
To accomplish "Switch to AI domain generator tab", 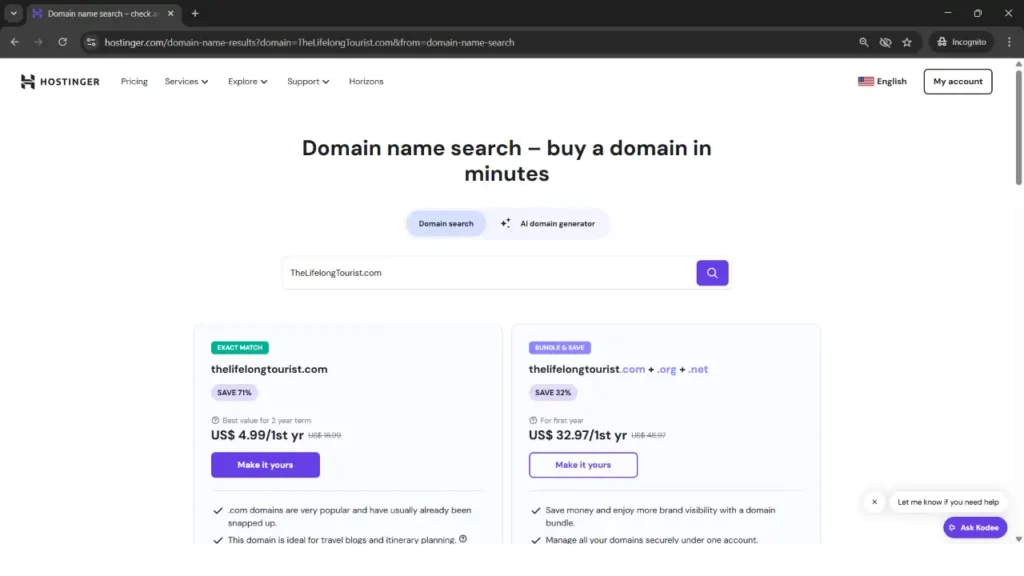I will (x=548, y=224).
